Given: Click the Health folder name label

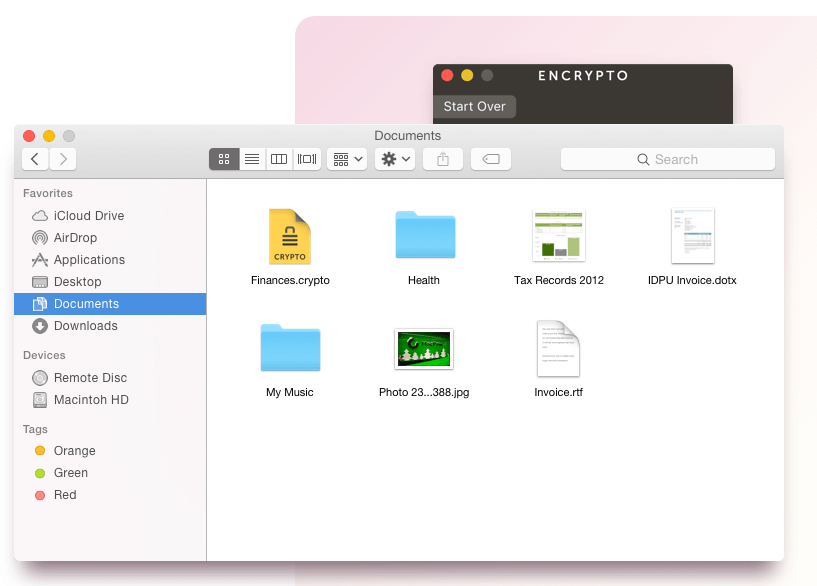Looking at the screenshot, I should [x=424, y=280].
